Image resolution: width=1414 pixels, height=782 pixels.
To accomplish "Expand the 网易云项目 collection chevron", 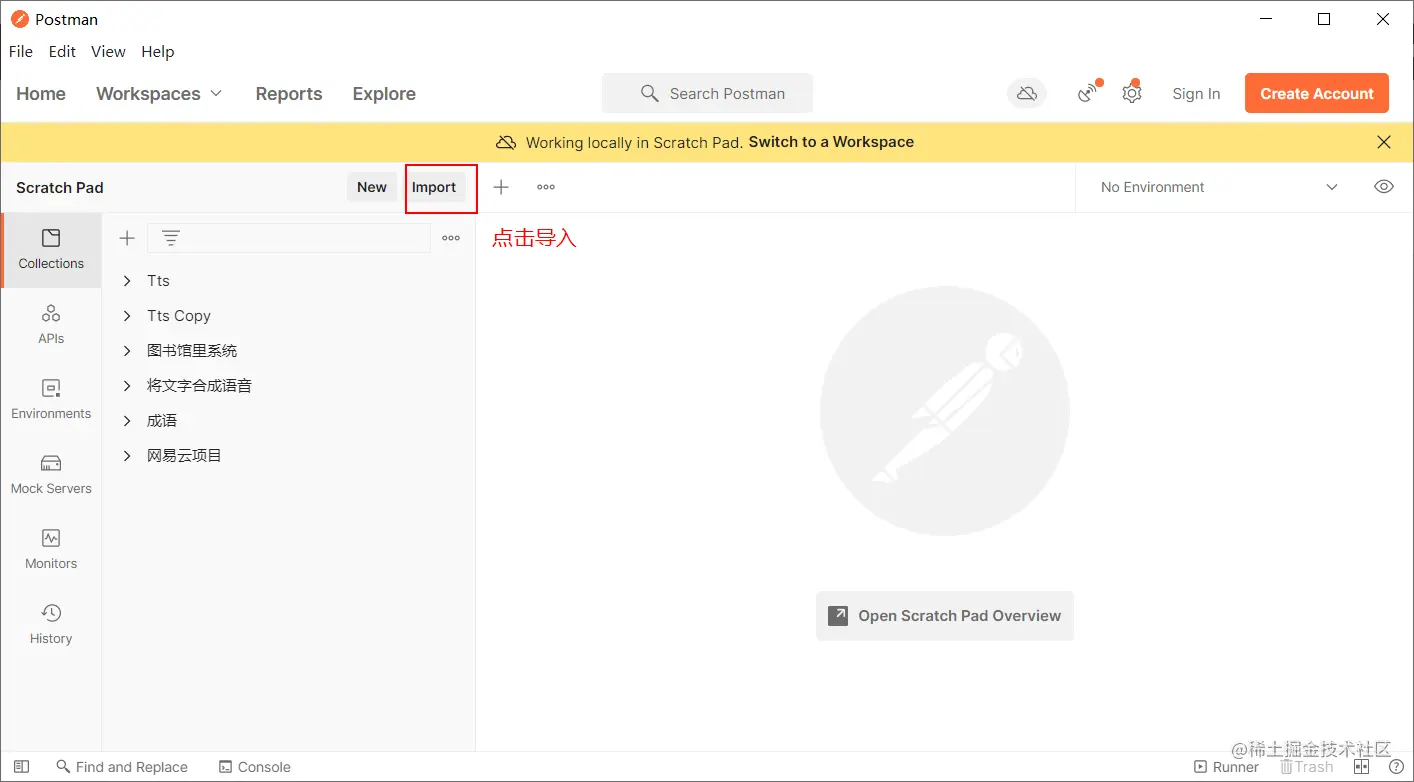I will [127, 456].
